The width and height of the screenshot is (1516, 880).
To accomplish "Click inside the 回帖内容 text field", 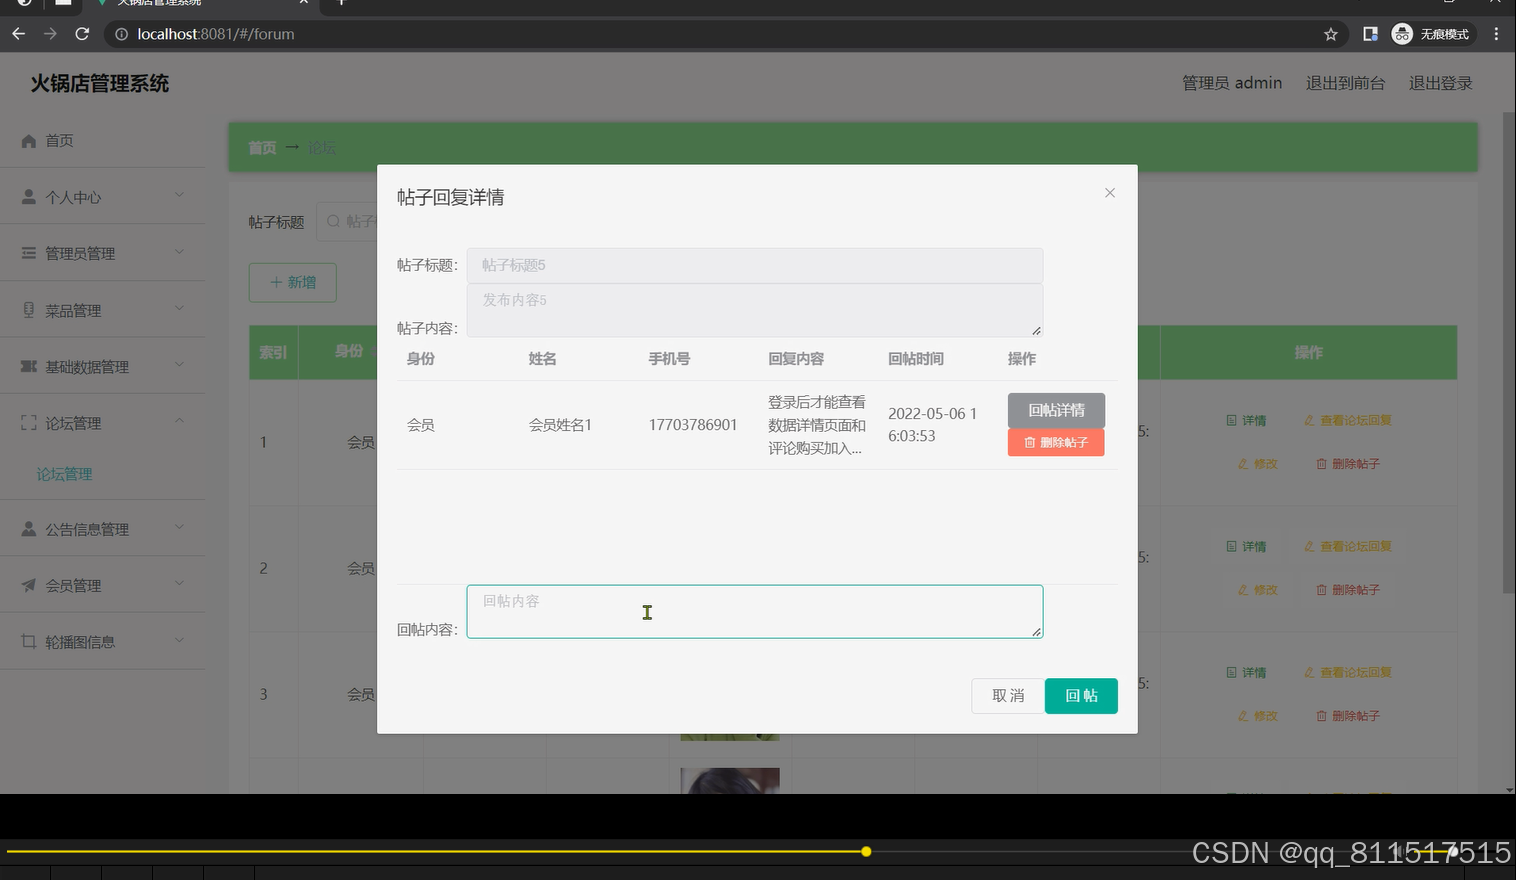I will click(754, 611).
